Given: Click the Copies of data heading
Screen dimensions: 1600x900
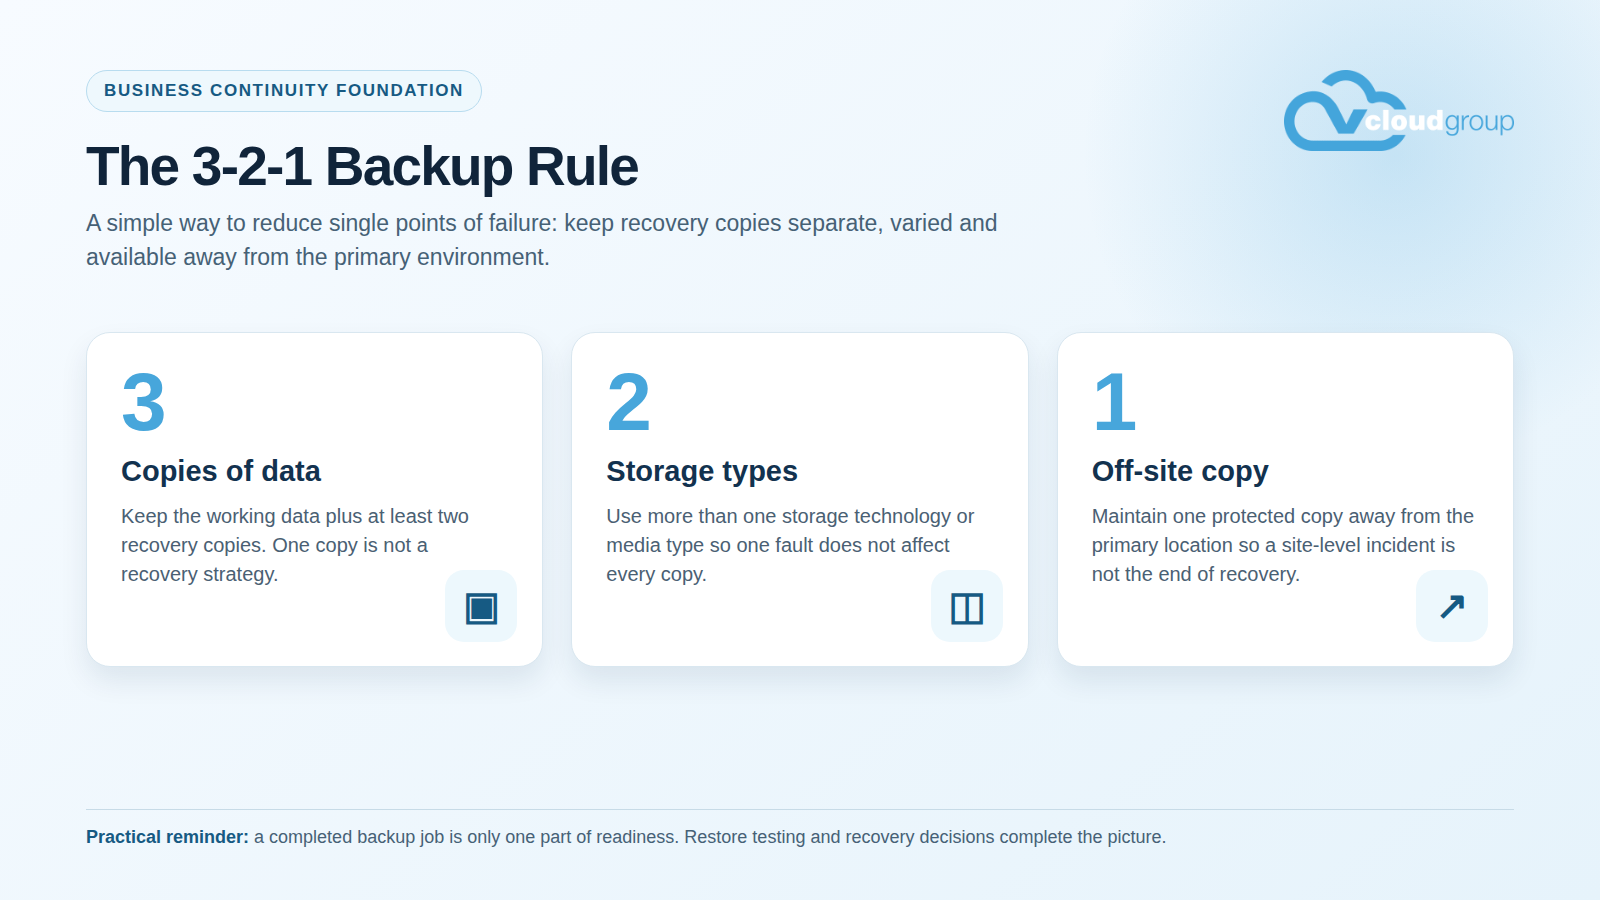Looking at the screenshot, I should pyautogui.click(x=221, y=471).
